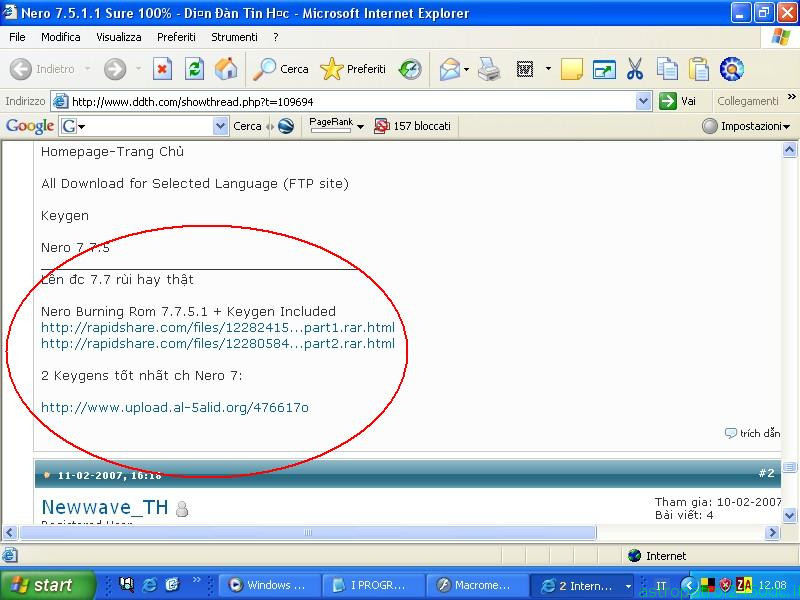Click the Google toolbar Cerca search button
This screenshot has width=800, height=600.
pyautogui.click(x=247, y=126)
